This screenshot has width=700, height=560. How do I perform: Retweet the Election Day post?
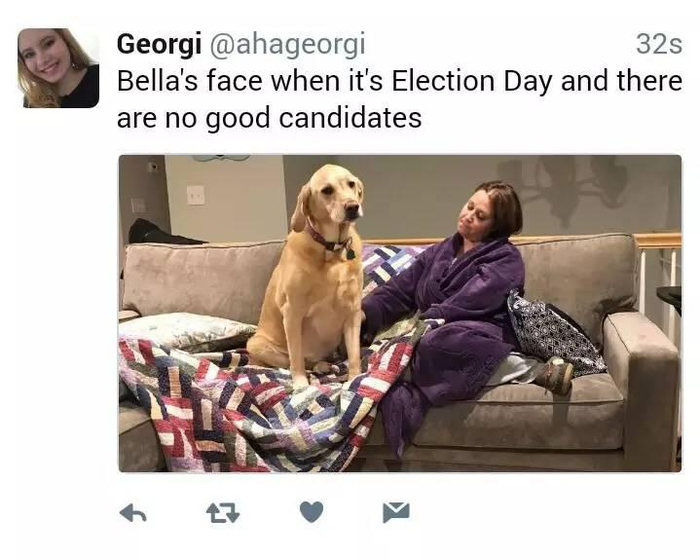click(220, 513)
